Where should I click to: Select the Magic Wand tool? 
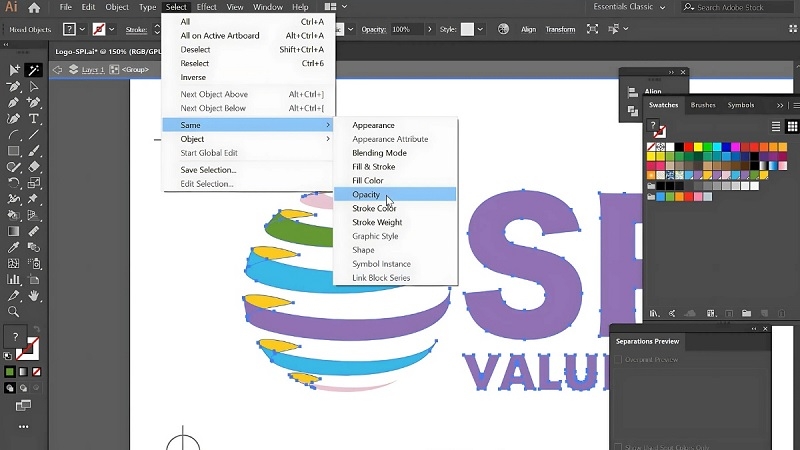coord(34,70)
